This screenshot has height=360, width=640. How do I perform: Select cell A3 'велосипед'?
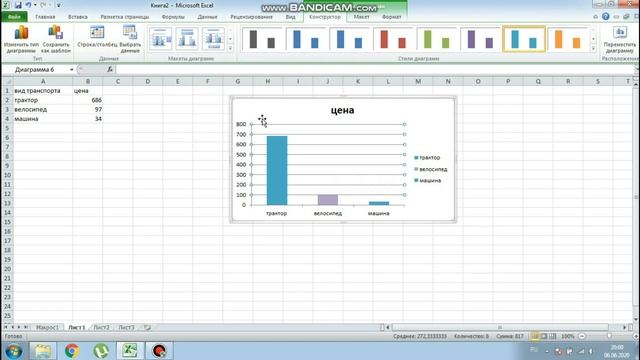pos(43,109)
